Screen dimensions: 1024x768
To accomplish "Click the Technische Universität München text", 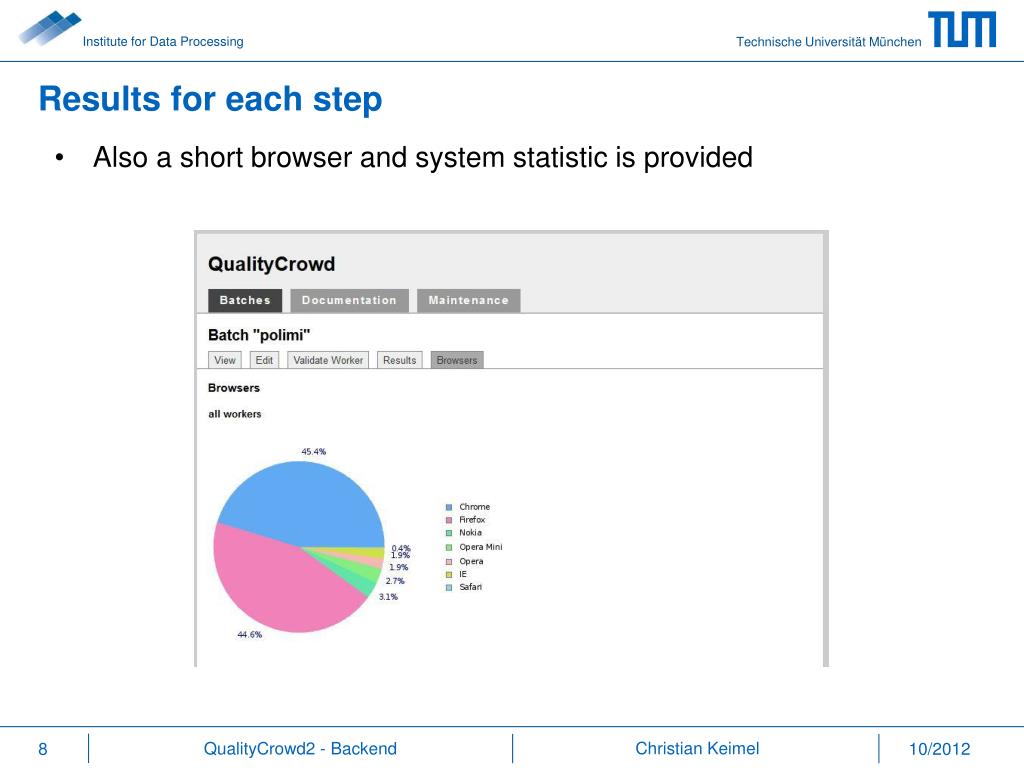I will click(x=829, y=42).
